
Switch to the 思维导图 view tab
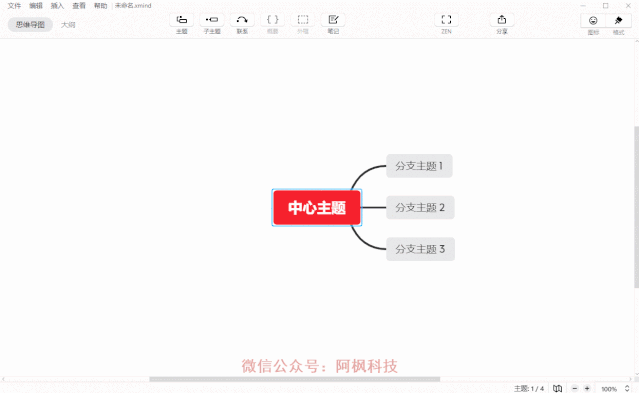(30, 24)
